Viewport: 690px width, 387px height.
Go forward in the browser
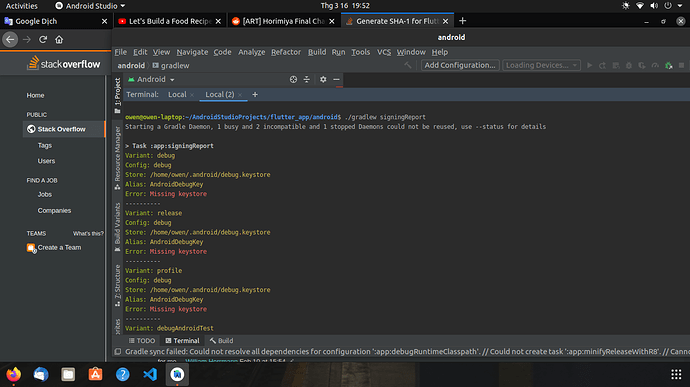click(x=27, y=39)
